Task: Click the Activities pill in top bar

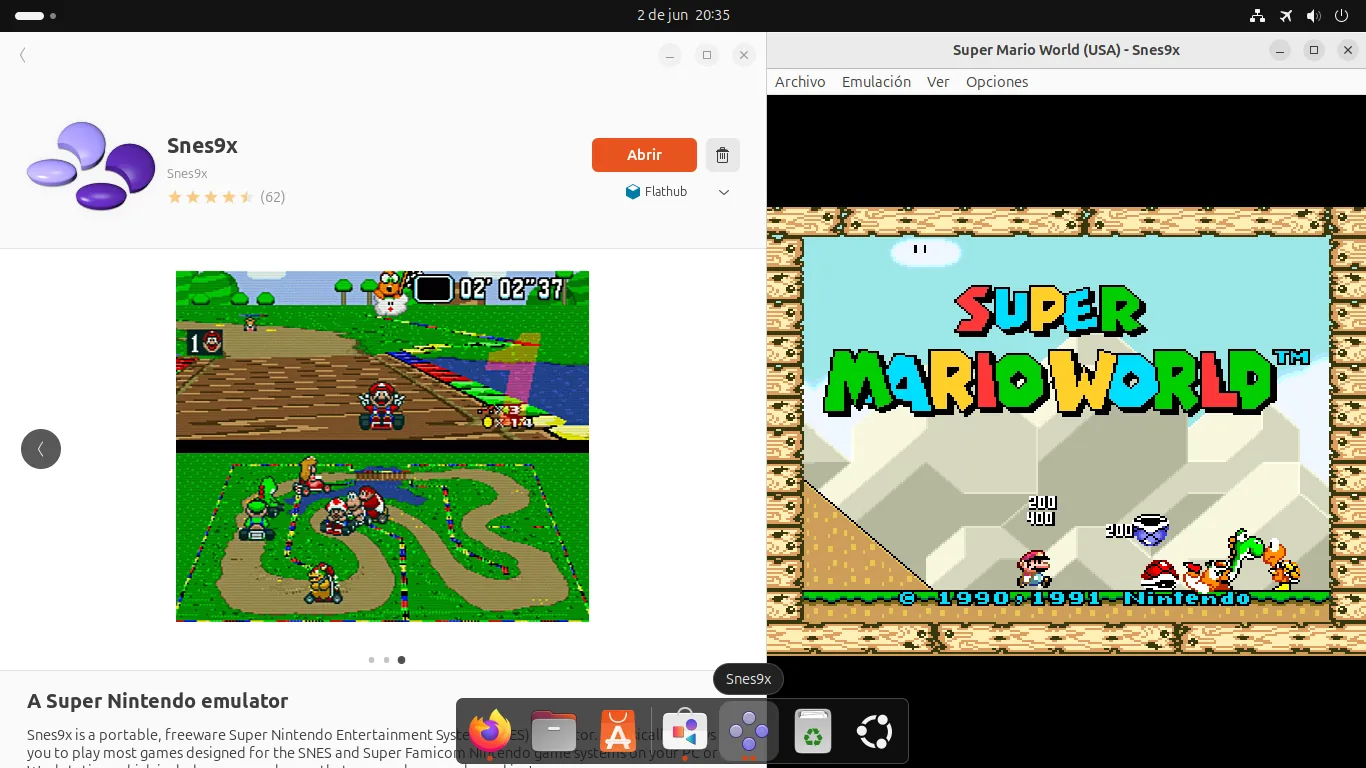Action: [x=30, y=15]
